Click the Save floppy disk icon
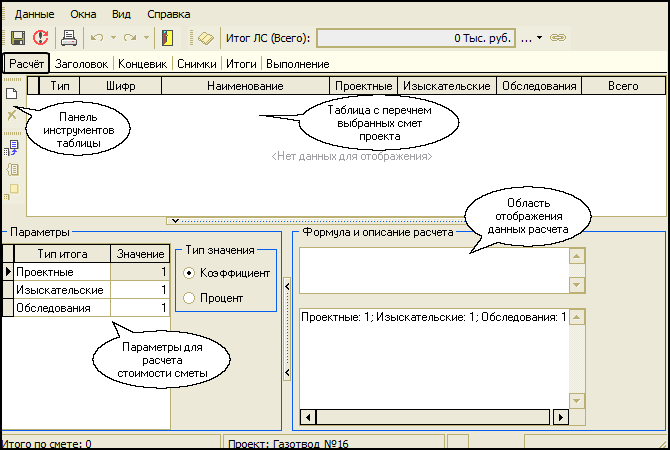The image size is (670, 450). tap(17, 38)
